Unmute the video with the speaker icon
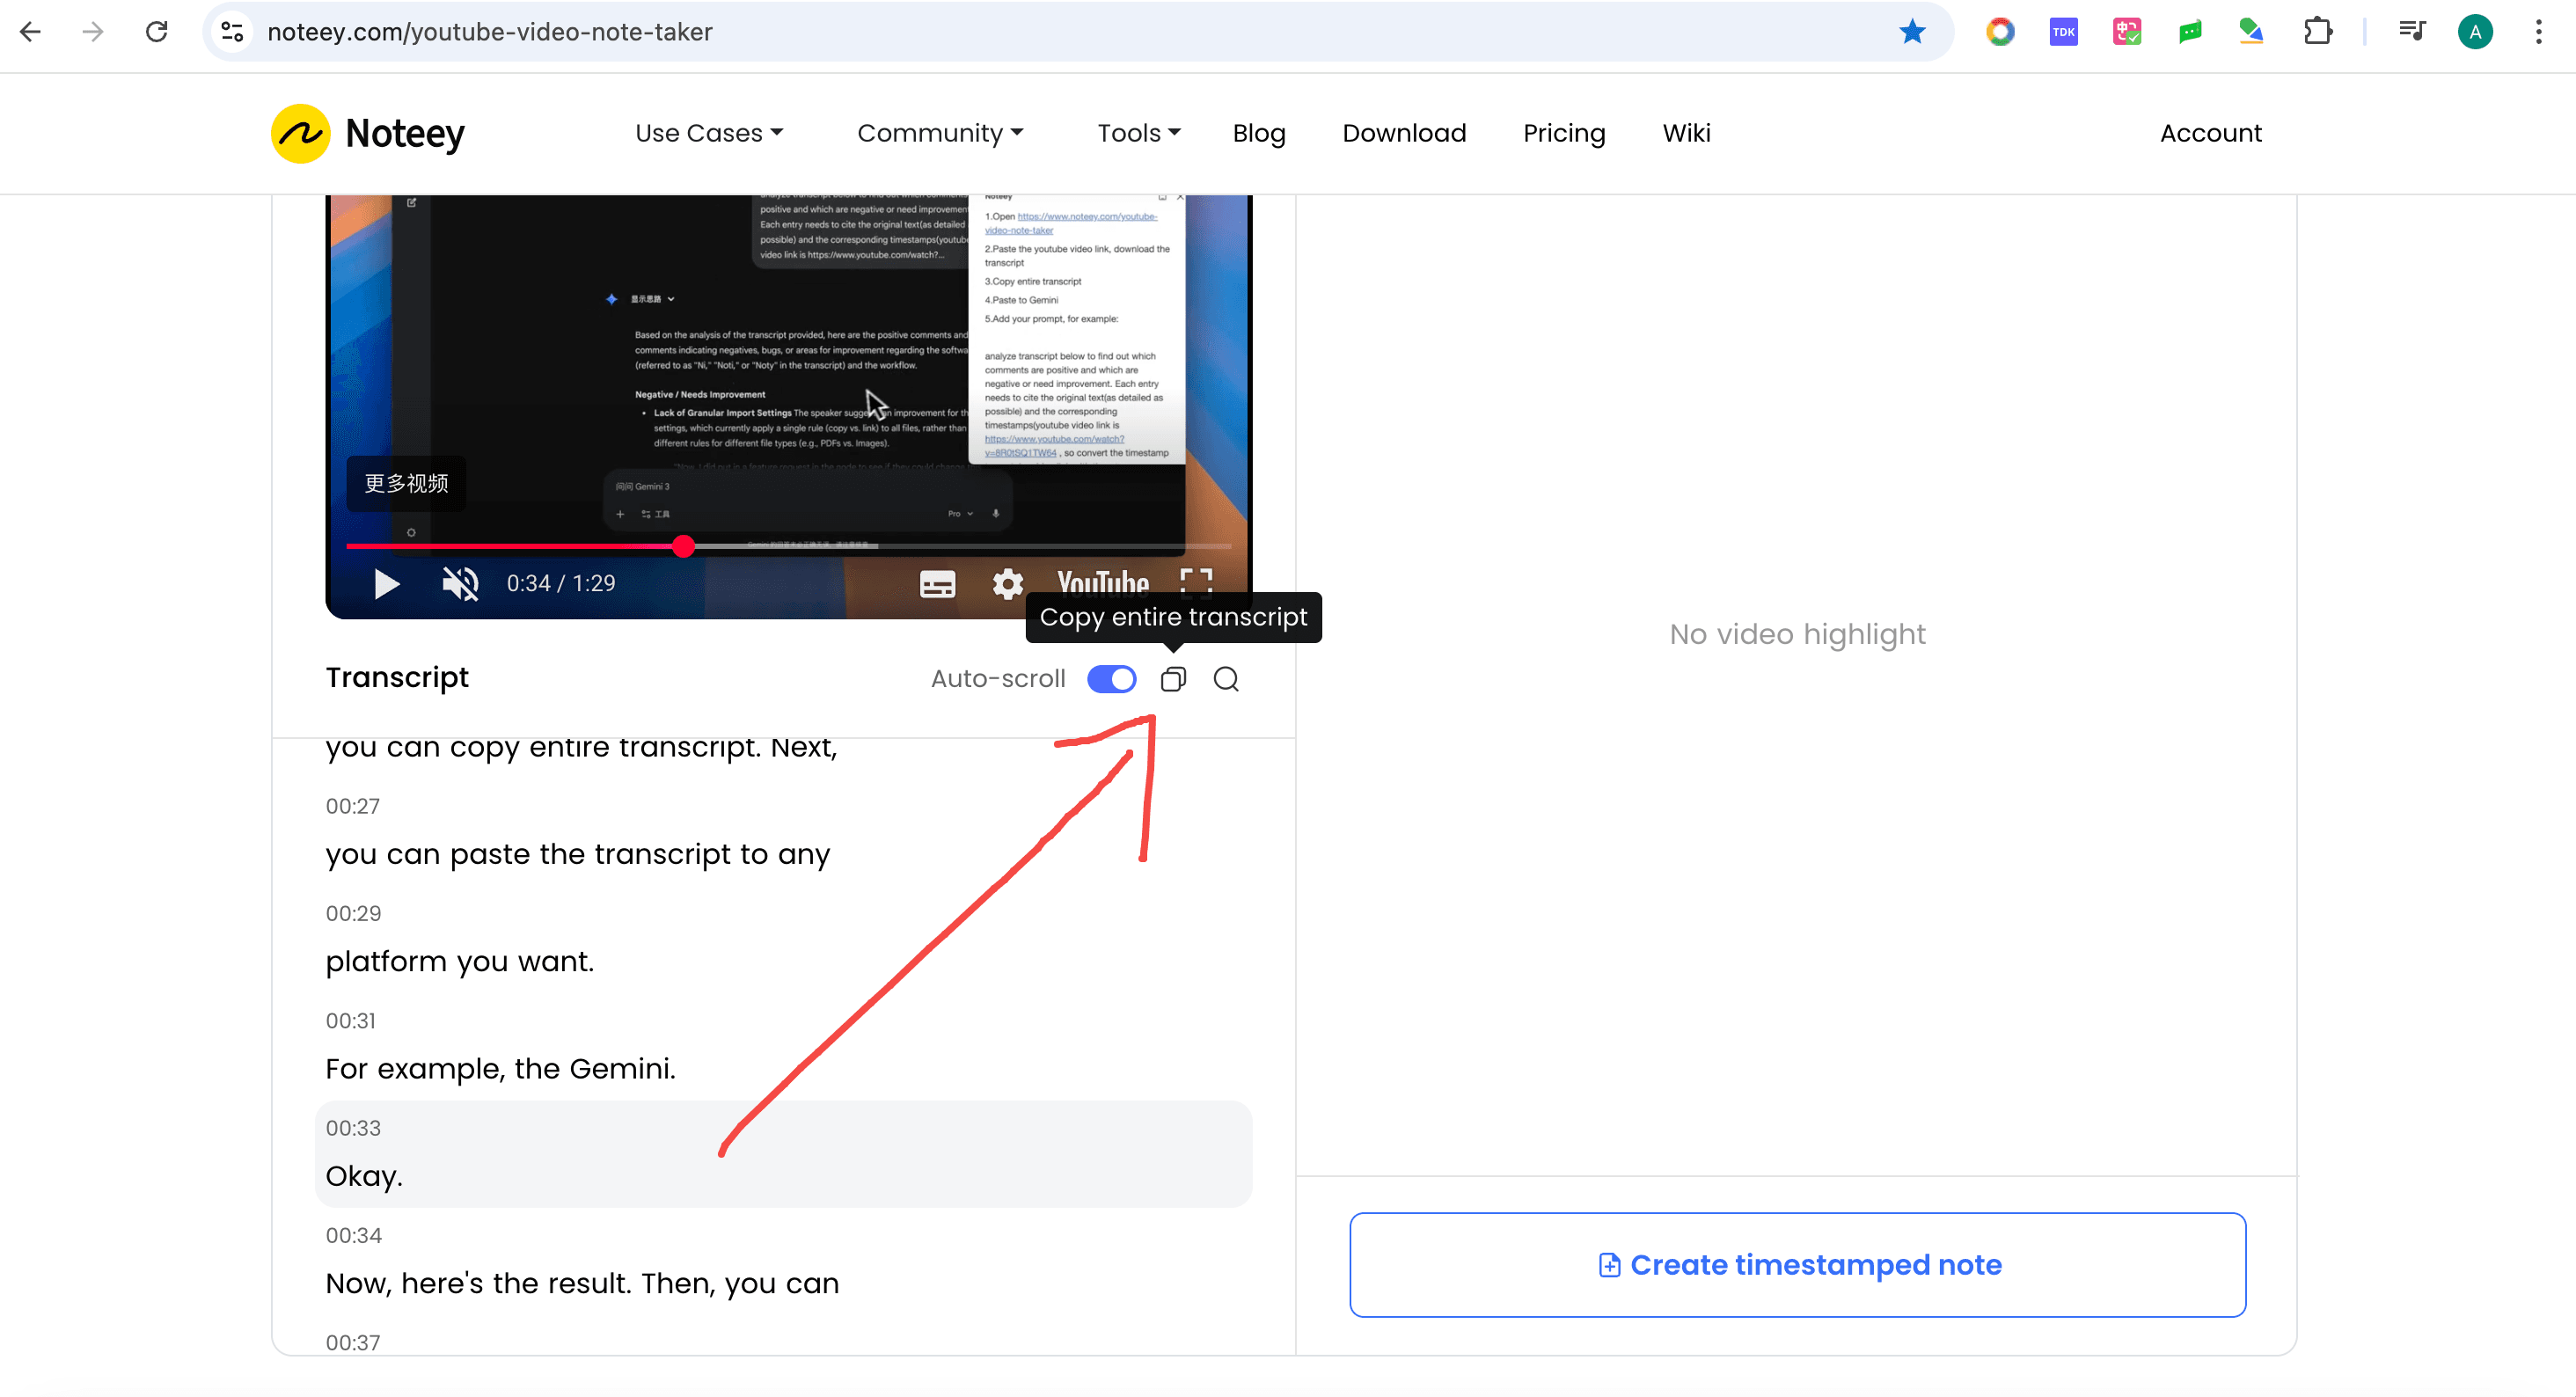Viewport: 2576px width, 1397px height. (x=458, y=583)
